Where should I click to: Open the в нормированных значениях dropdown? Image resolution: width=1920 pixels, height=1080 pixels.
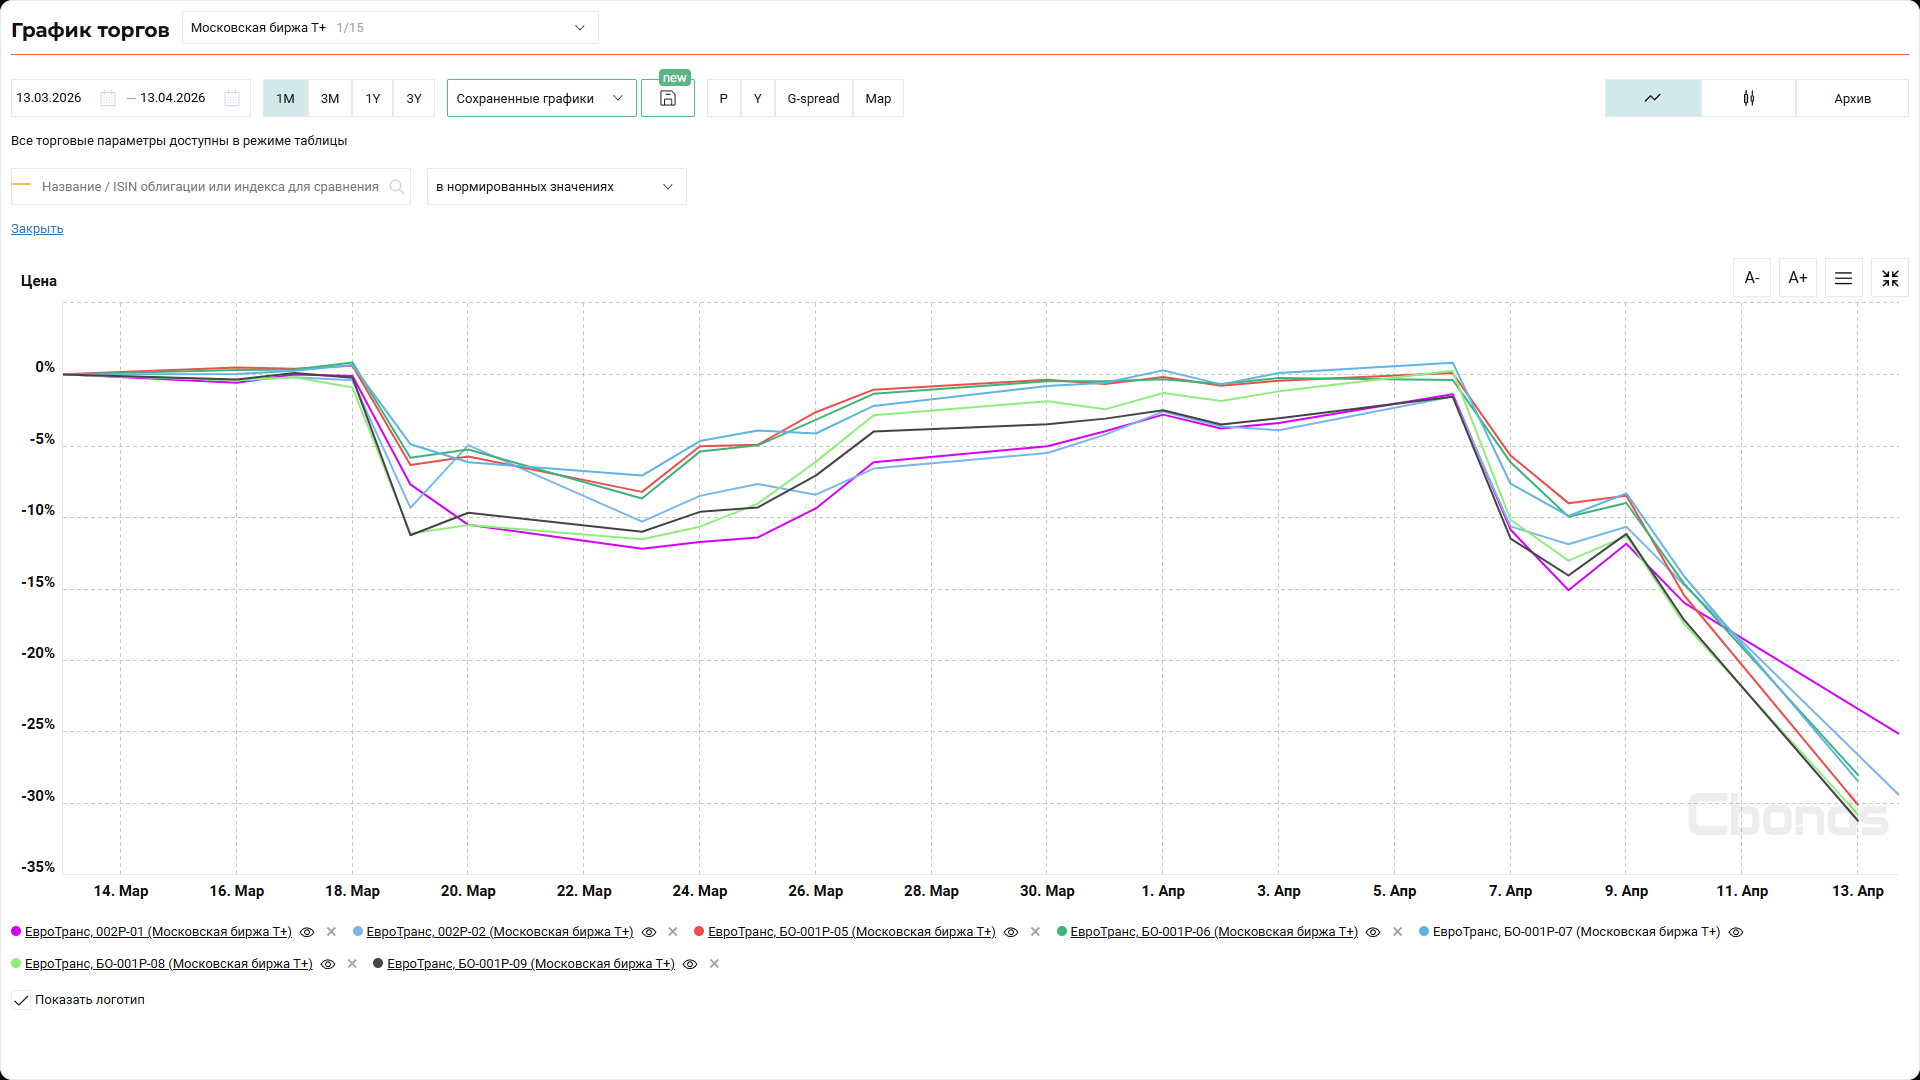coord(556,187)
